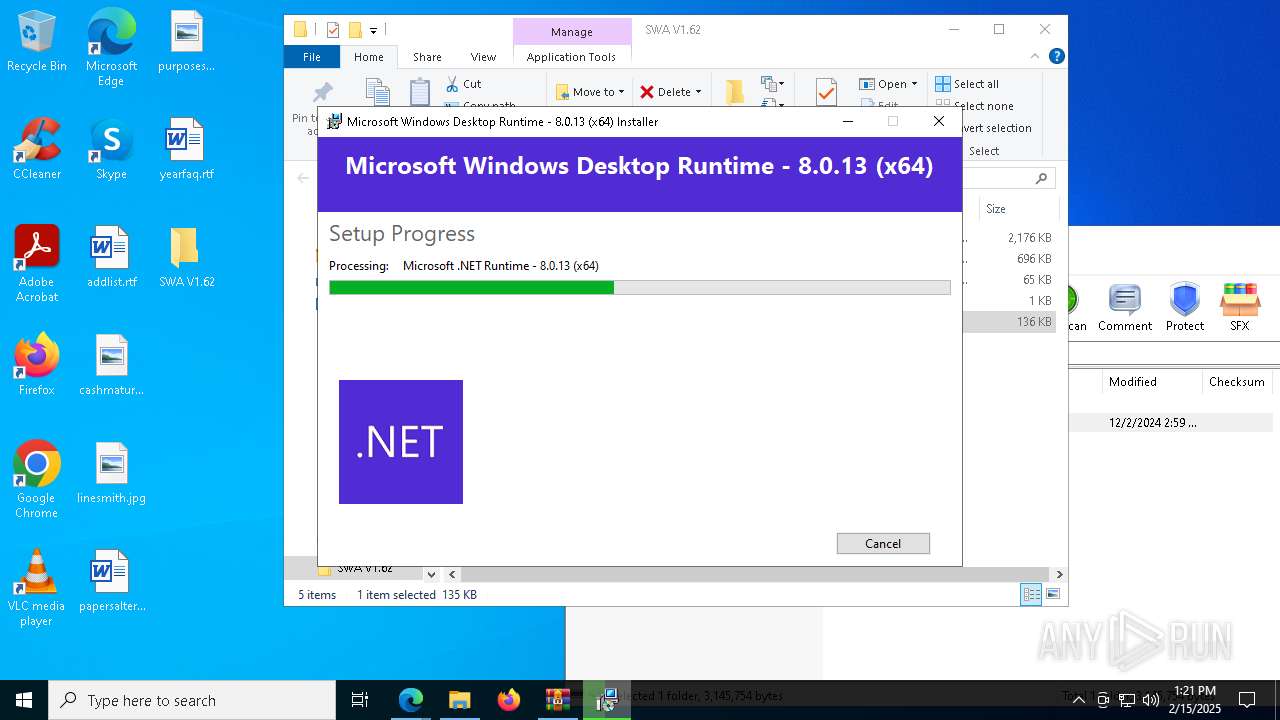1280x720 pixels.
Task: Open the Customize Quick Access Toolbar dropdown
Action: click(x=373, y=31)
